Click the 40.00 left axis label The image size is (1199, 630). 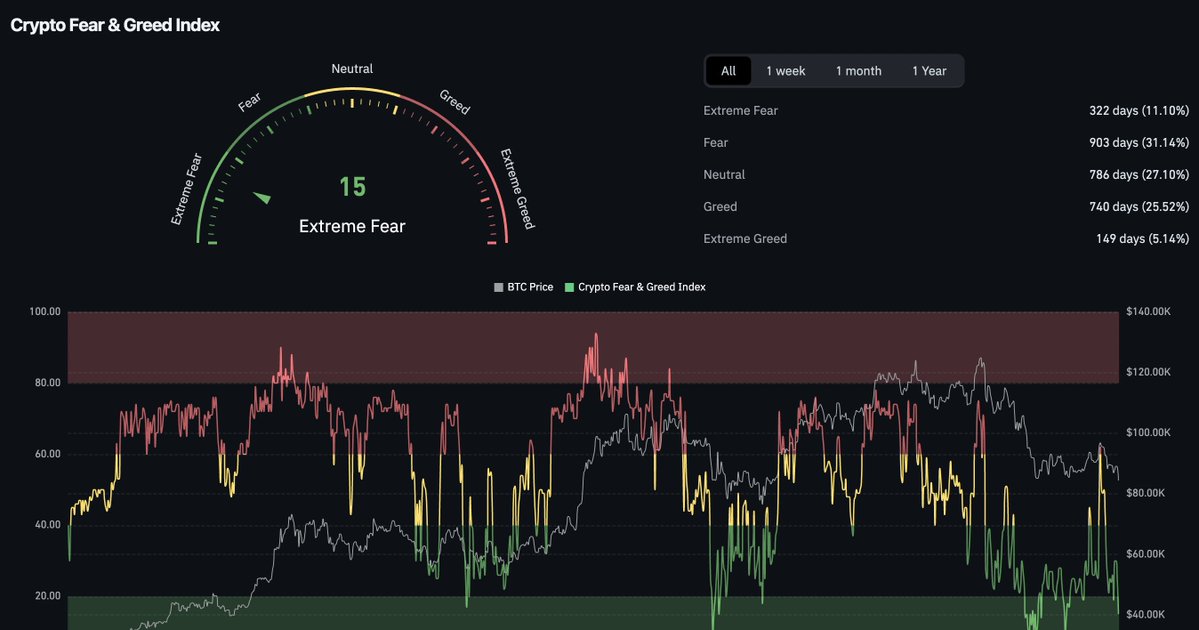tap(47, 524)
